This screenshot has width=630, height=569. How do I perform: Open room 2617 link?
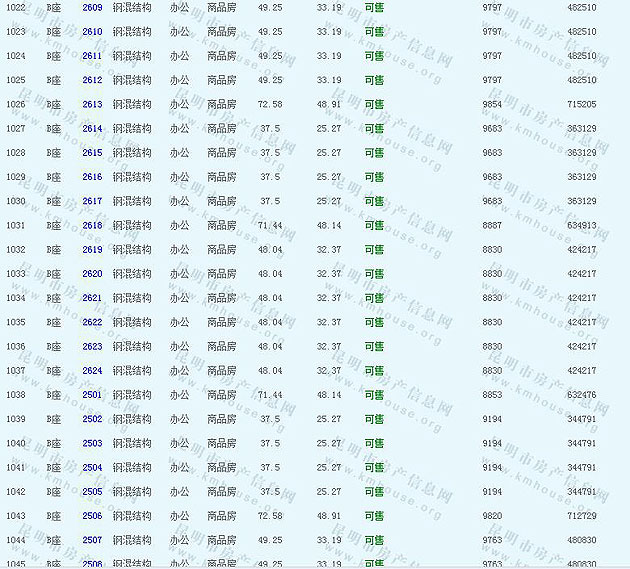(92, 201)
